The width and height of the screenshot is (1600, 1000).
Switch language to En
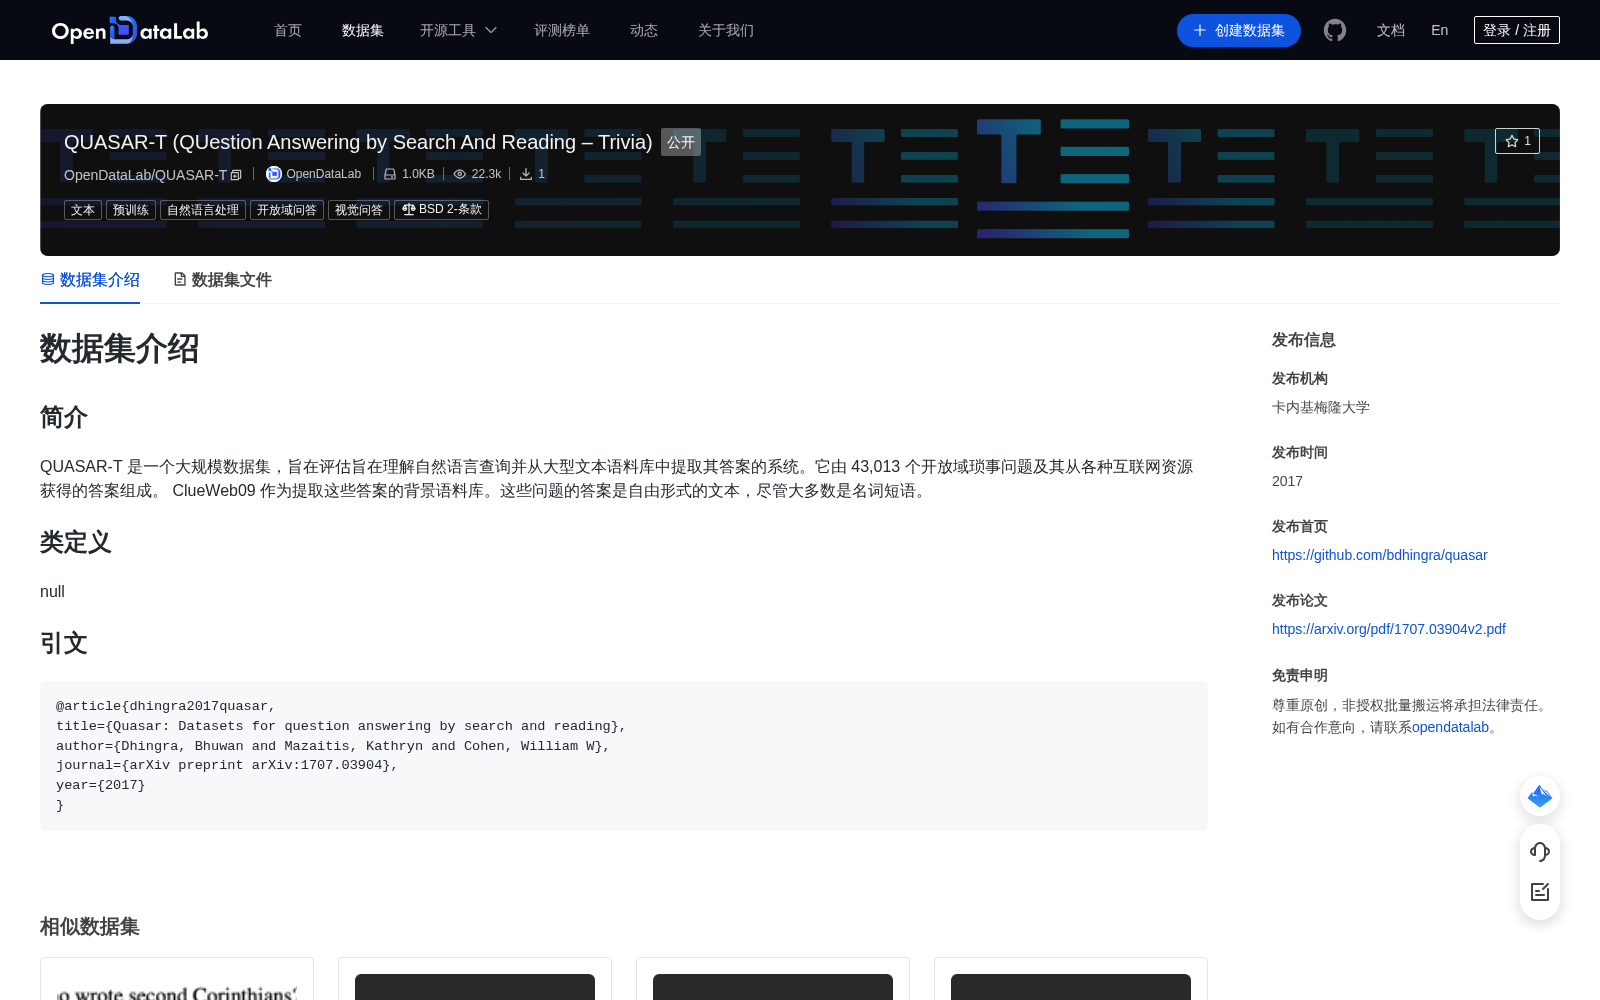coord(1439,30)
